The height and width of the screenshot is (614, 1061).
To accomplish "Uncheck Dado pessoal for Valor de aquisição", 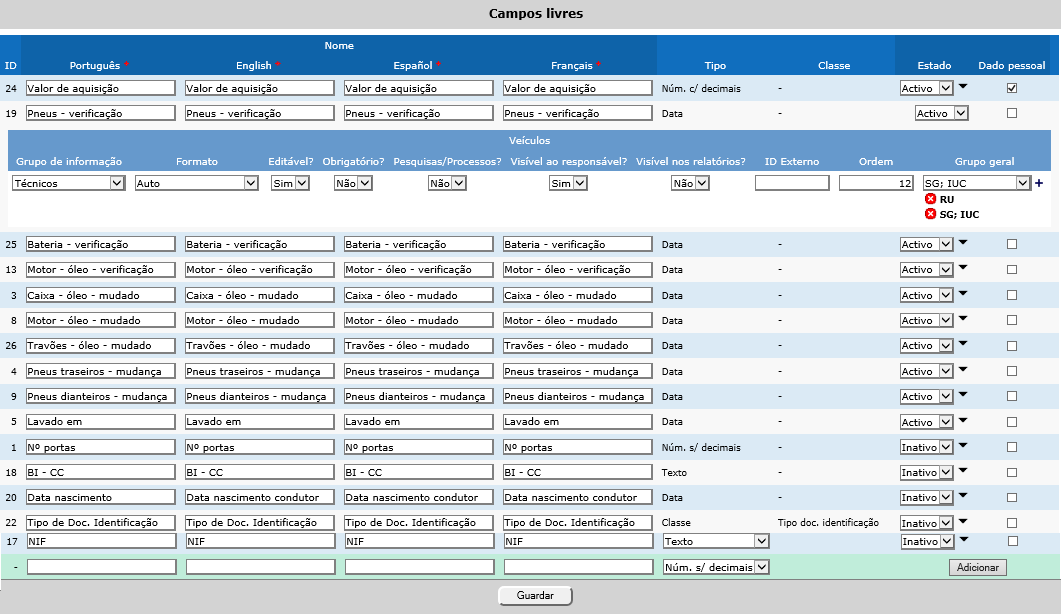I will 1012,88.
